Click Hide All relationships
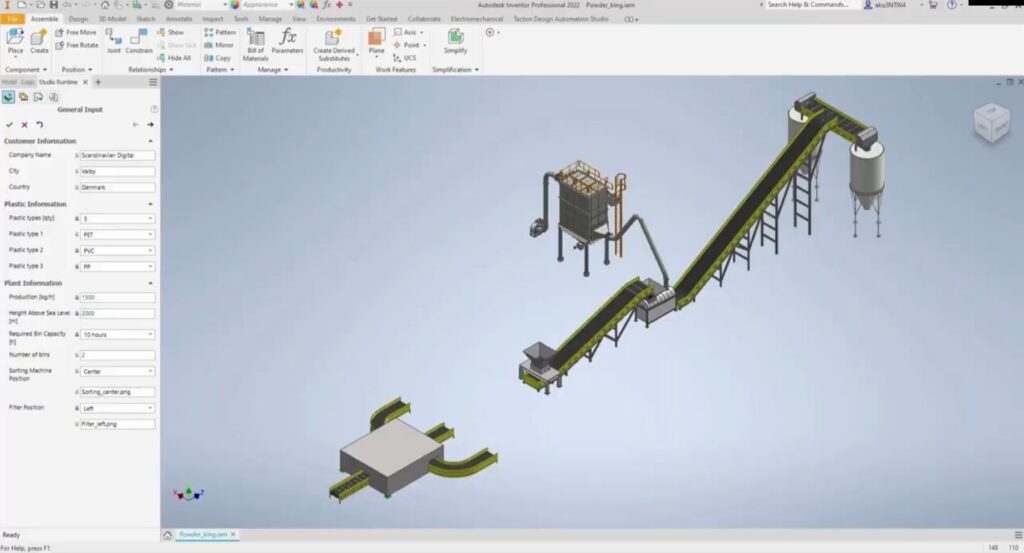 pos(174,58)
